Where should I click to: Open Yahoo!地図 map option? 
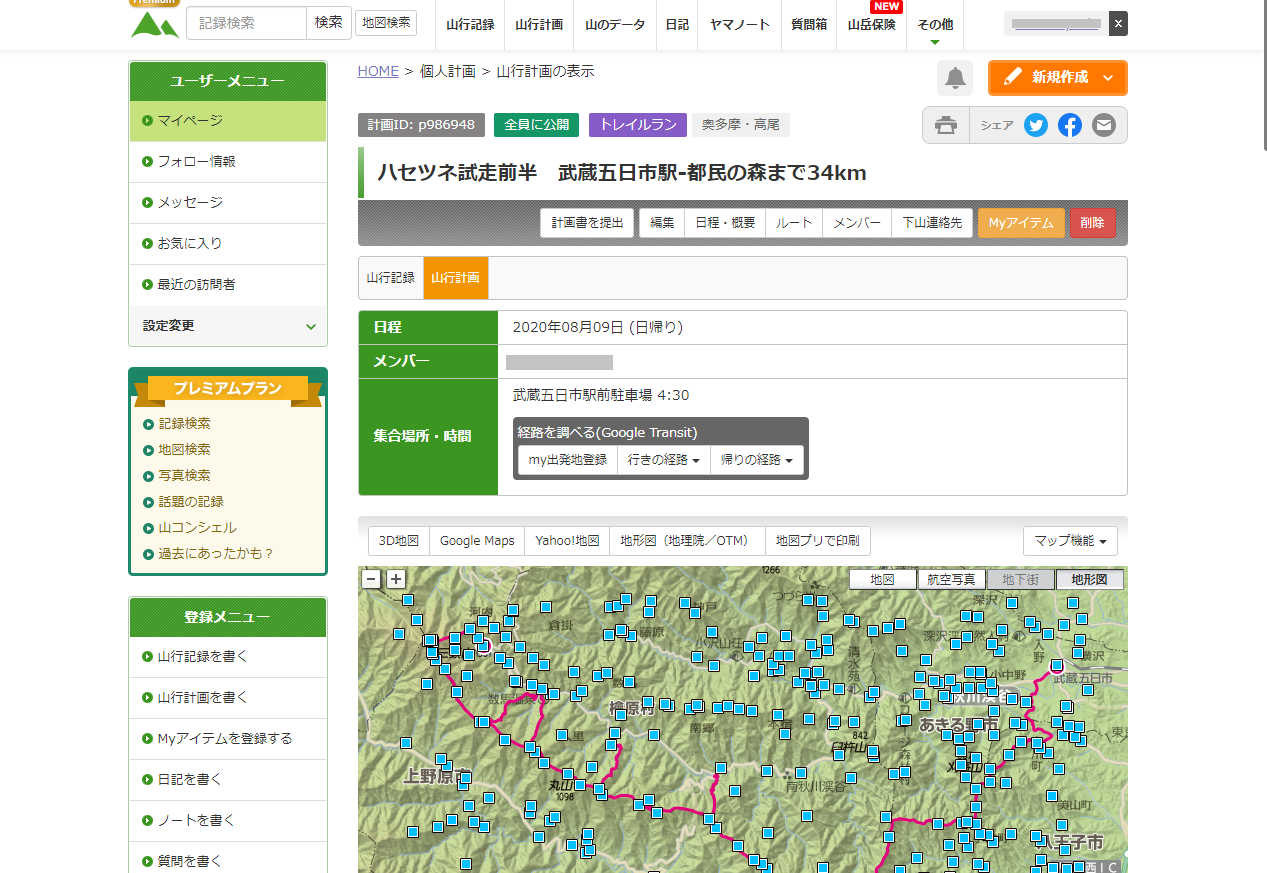point(567,541)
